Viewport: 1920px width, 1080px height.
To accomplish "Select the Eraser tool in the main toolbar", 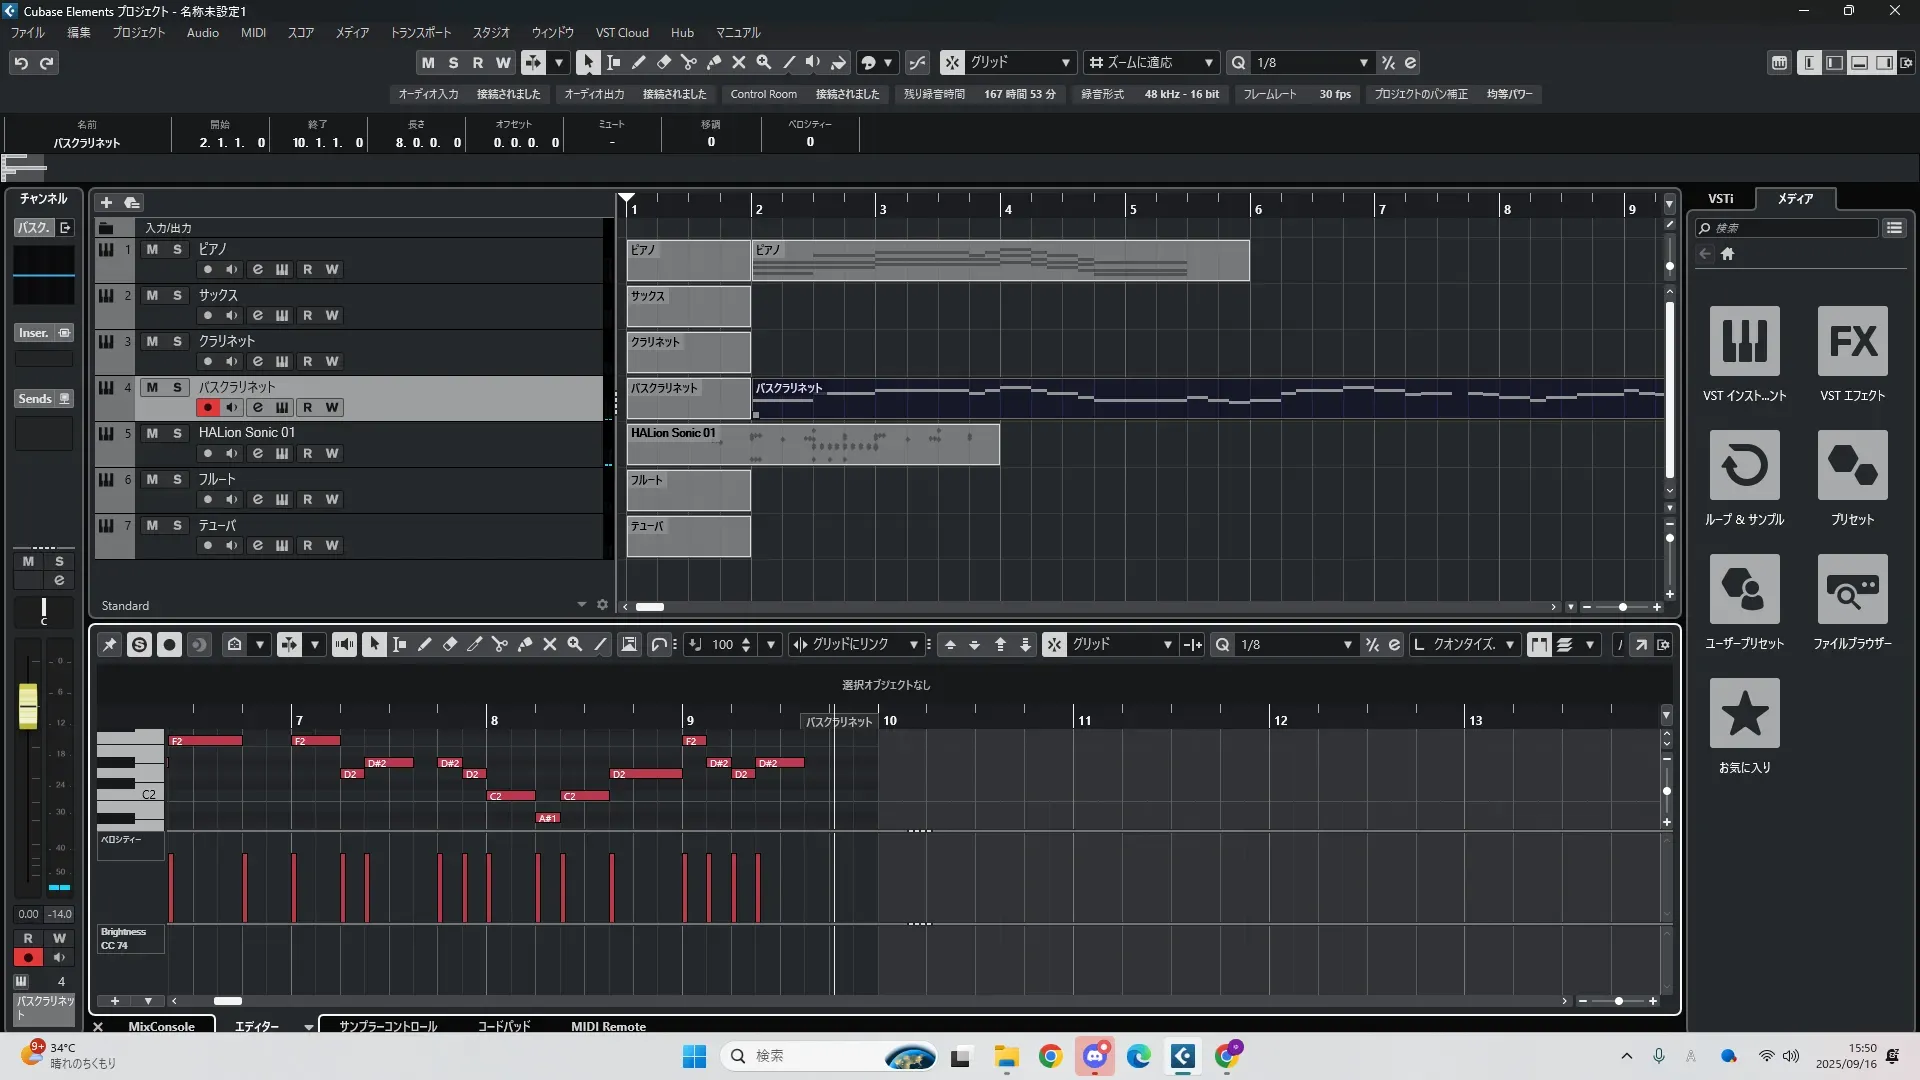I will coord(663,62).
